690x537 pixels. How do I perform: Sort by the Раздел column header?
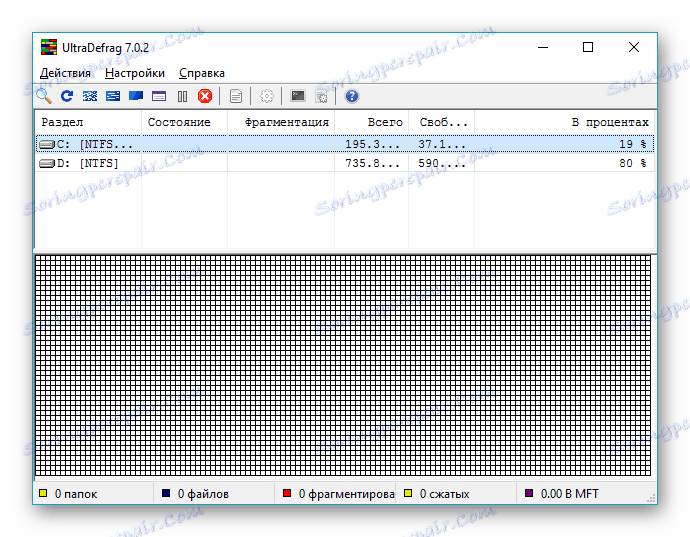88,122
